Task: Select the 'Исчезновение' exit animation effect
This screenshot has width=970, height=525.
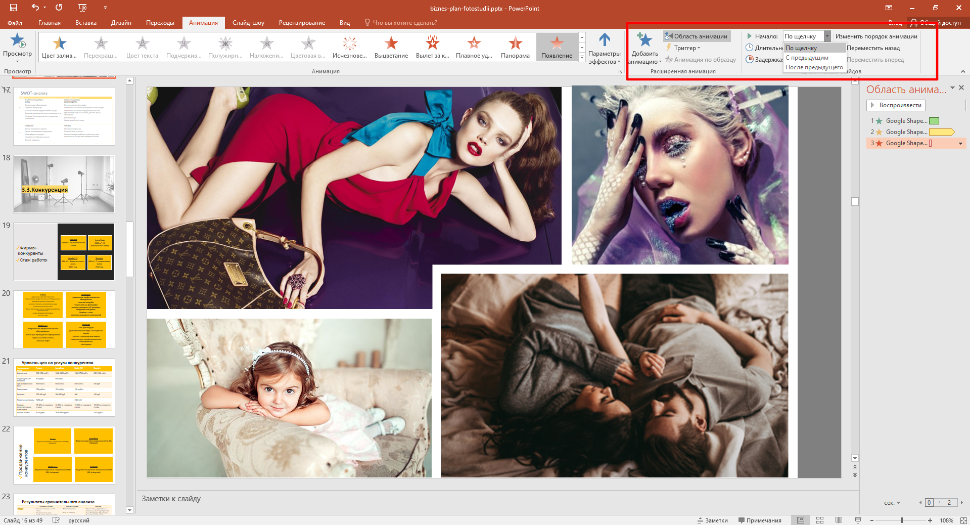Action: pyautogui.click(x=350, y=46)
